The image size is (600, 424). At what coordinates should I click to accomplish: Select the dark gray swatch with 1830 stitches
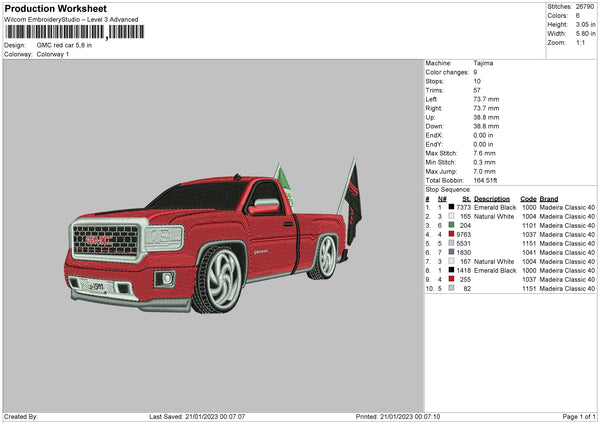(453, 252)
